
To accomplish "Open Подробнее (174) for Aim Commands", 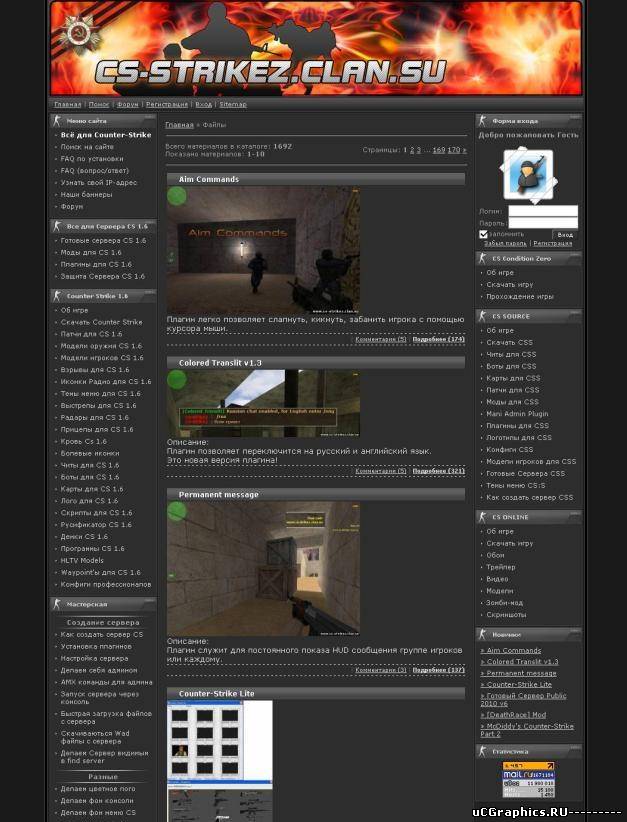I will tap(438, 339).
